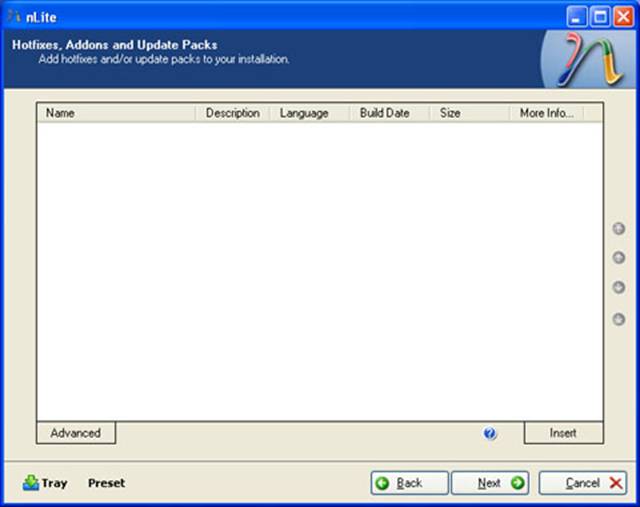
Task: Open the Preset menu
Action: [107, 483]
